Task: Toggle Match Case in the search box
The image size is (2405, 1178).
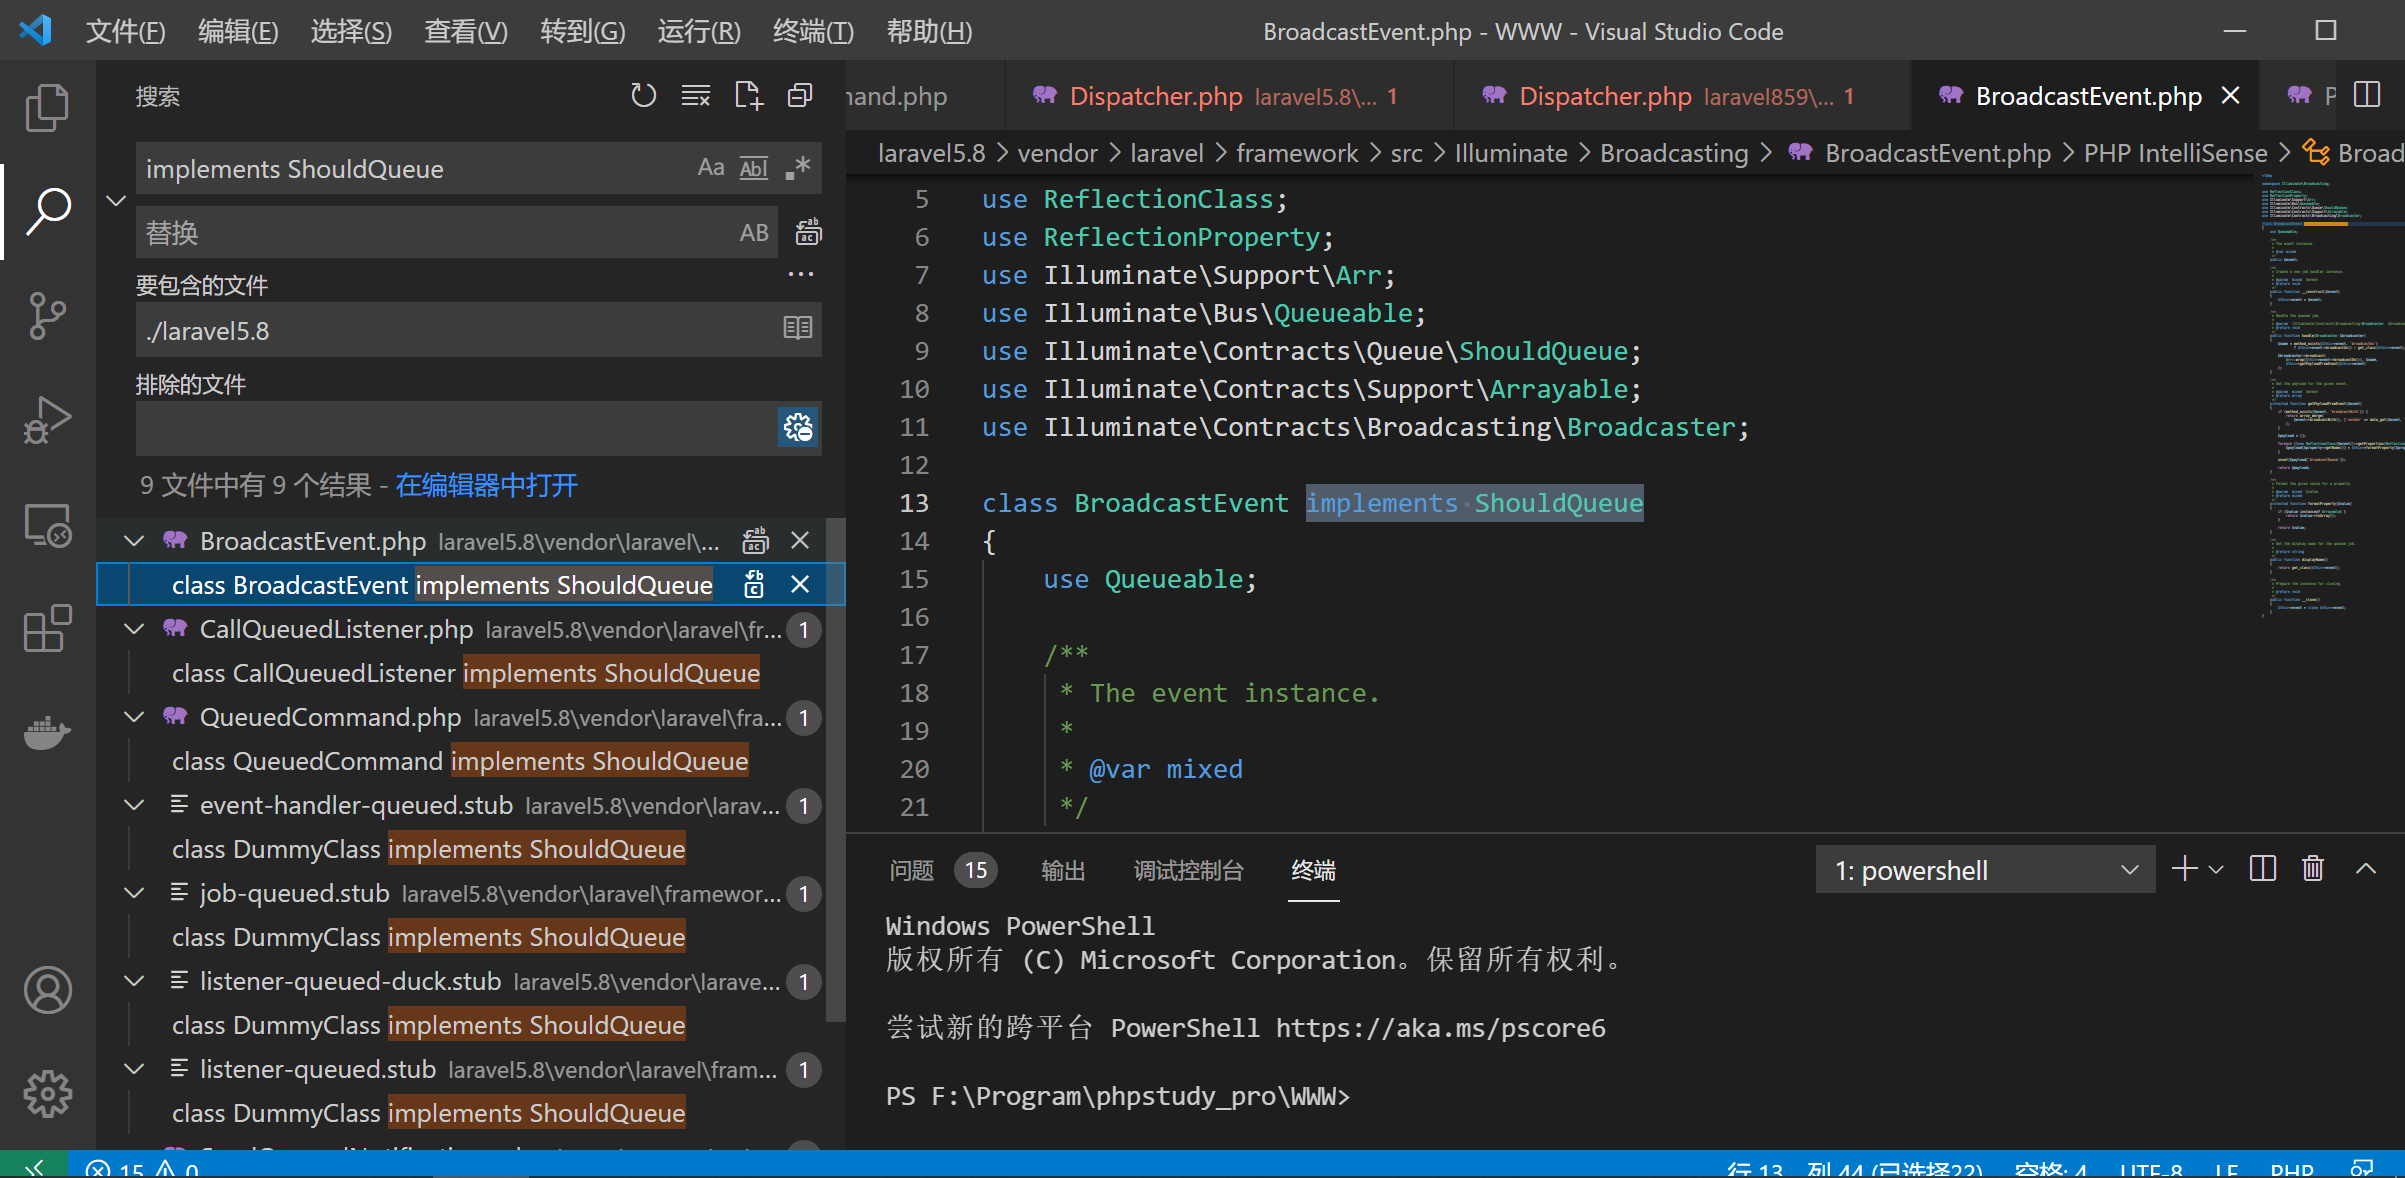Action: point(711,168)
